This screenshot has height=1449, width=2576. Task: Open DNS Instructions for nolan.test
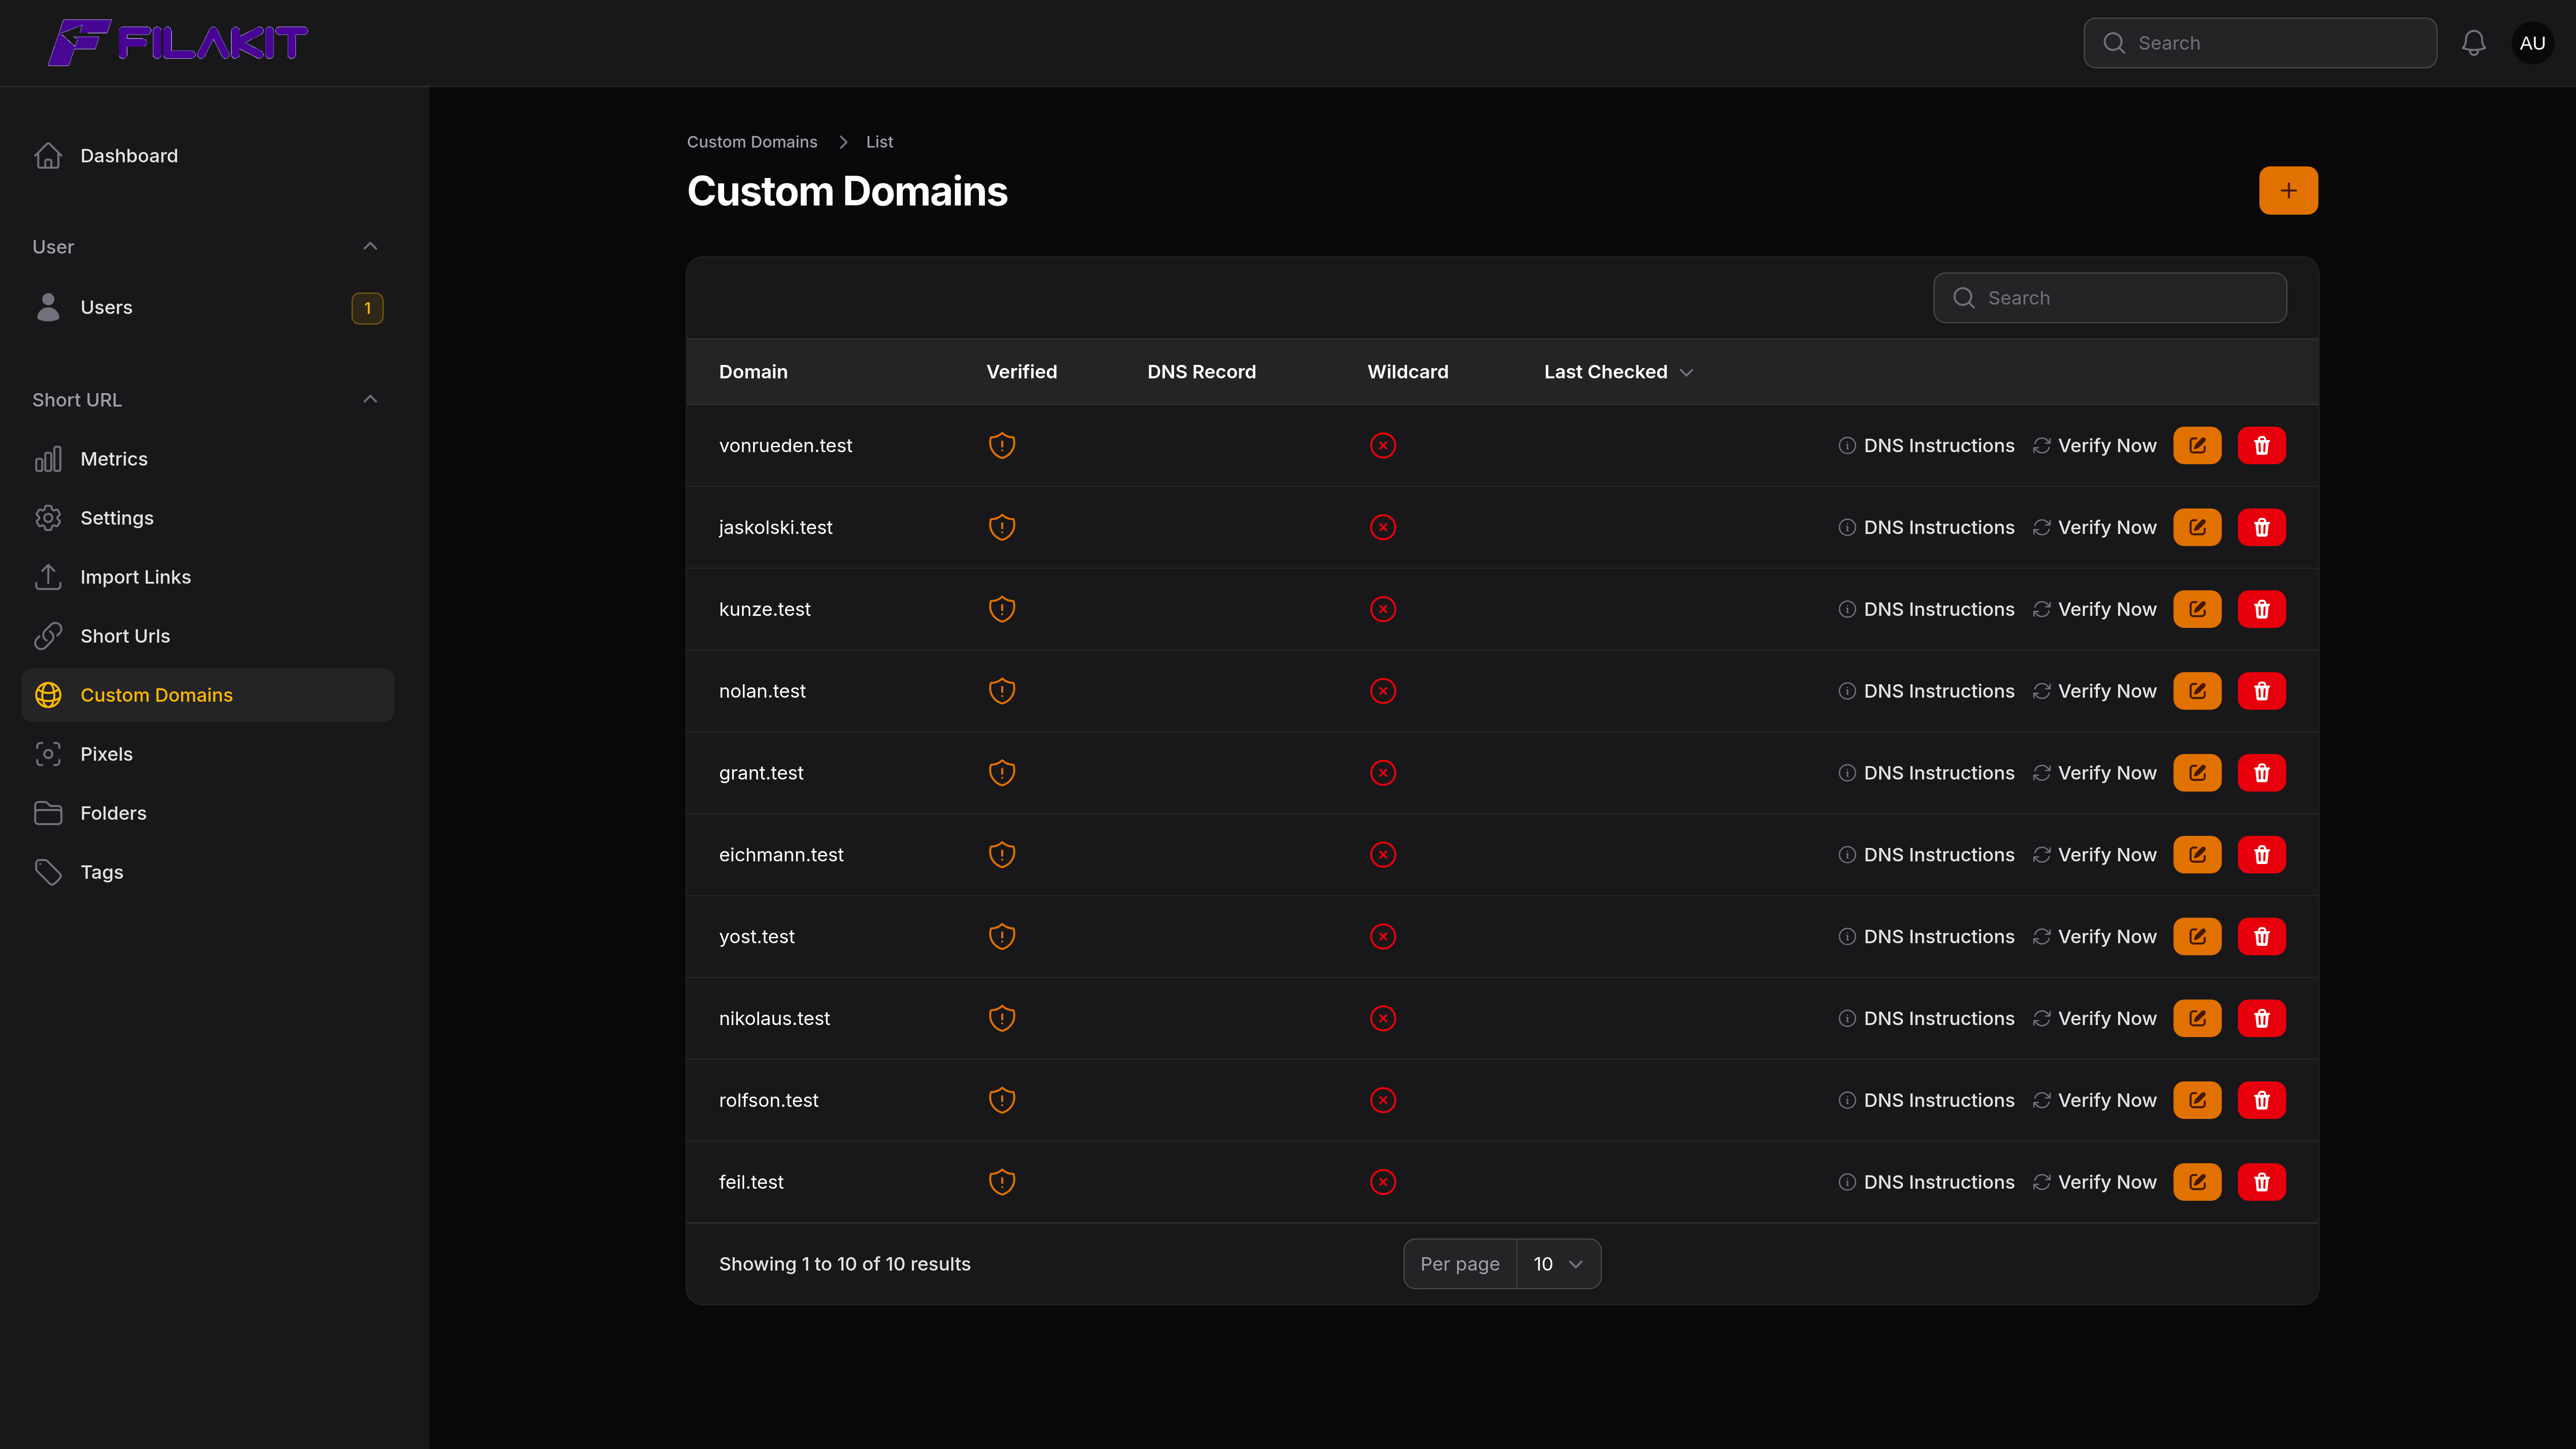click(x=1926, y=691)
